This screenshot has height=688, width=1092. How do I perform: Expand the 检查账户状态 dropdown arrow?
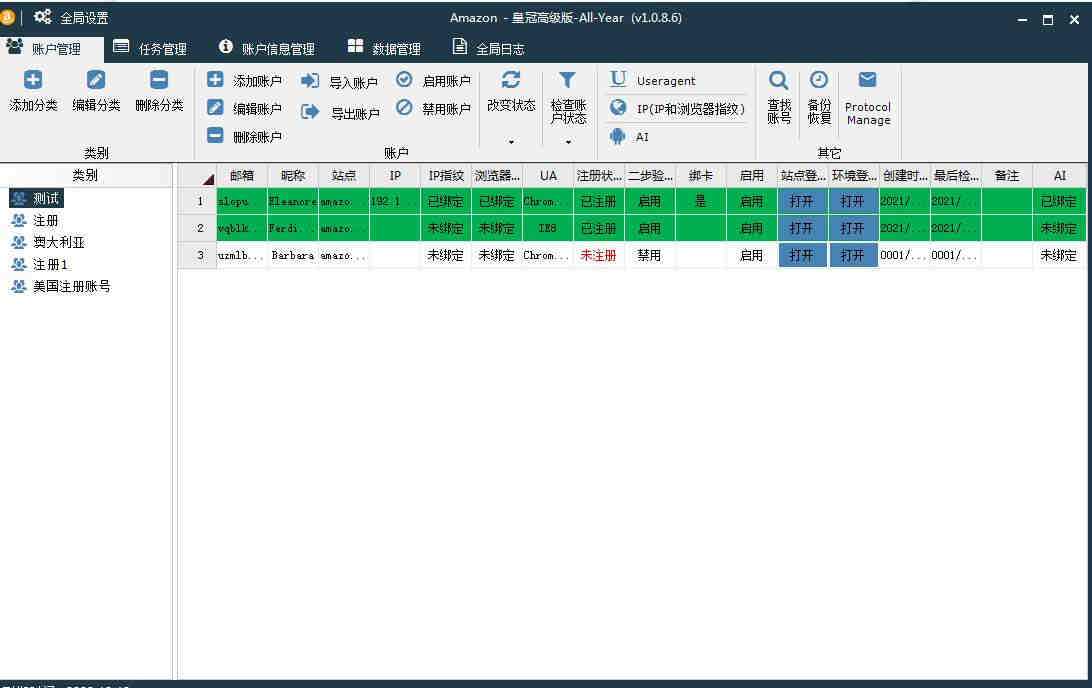coord(568,142)
